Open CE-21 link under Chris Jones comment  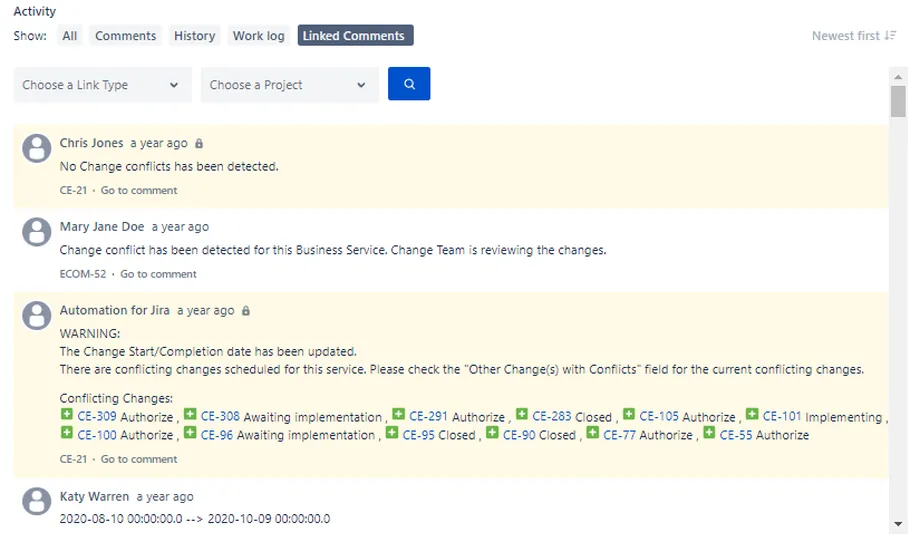(x=73, y=191)
